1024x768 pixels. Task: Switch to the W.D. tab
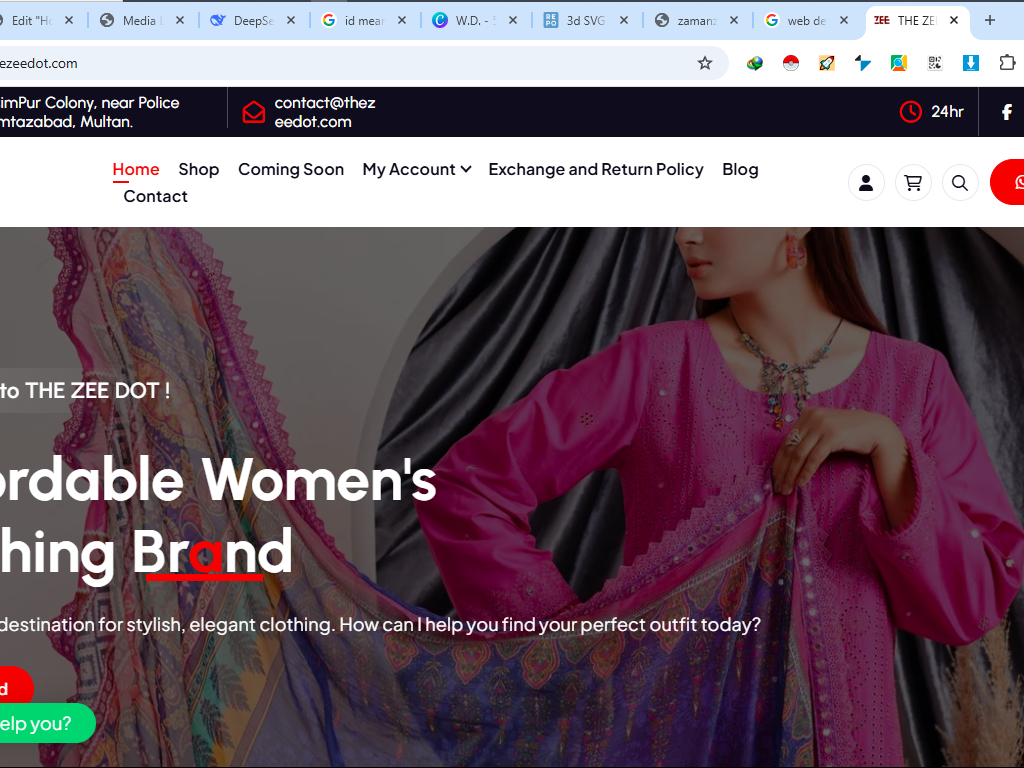click(474, 20)
